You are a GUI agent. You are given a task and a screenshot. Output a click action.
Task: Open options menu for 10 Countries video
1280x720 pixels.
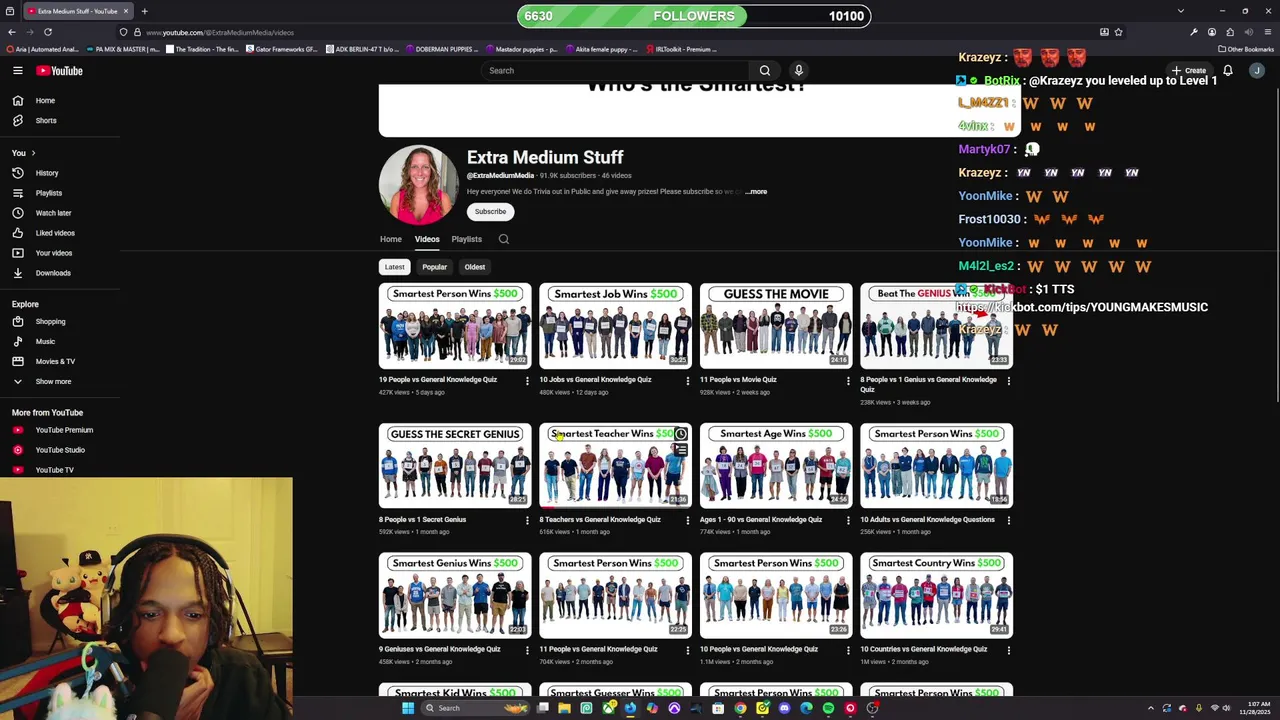pyautogui.click(x=1008, y=650)
